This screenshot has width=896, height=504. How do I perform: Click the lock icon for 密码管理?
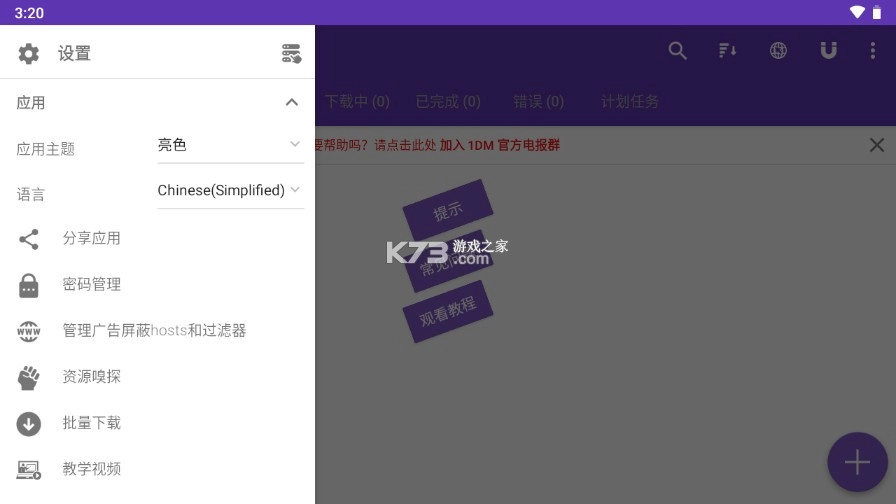point(29,285)
